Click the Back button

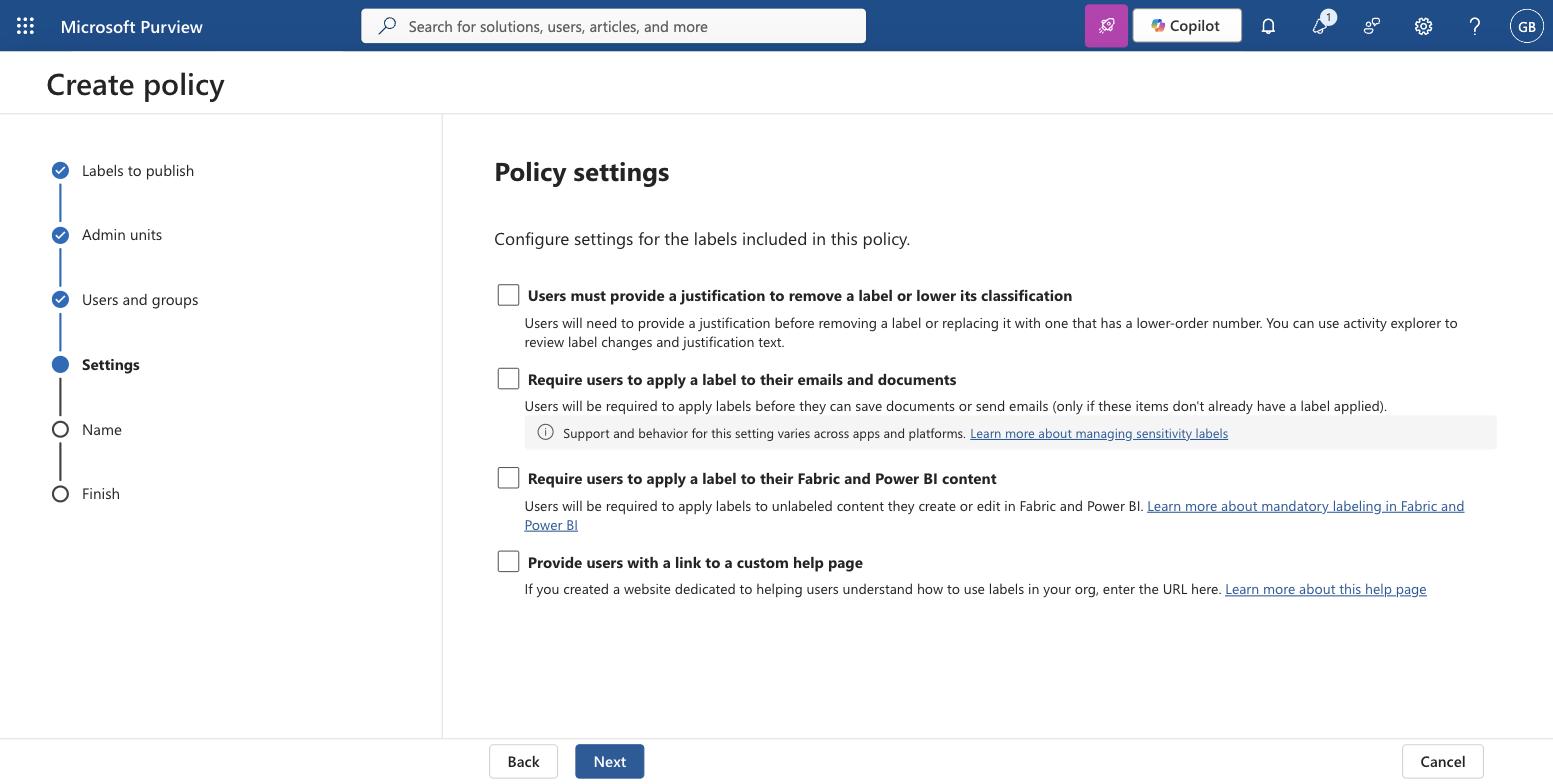(523, 762)
